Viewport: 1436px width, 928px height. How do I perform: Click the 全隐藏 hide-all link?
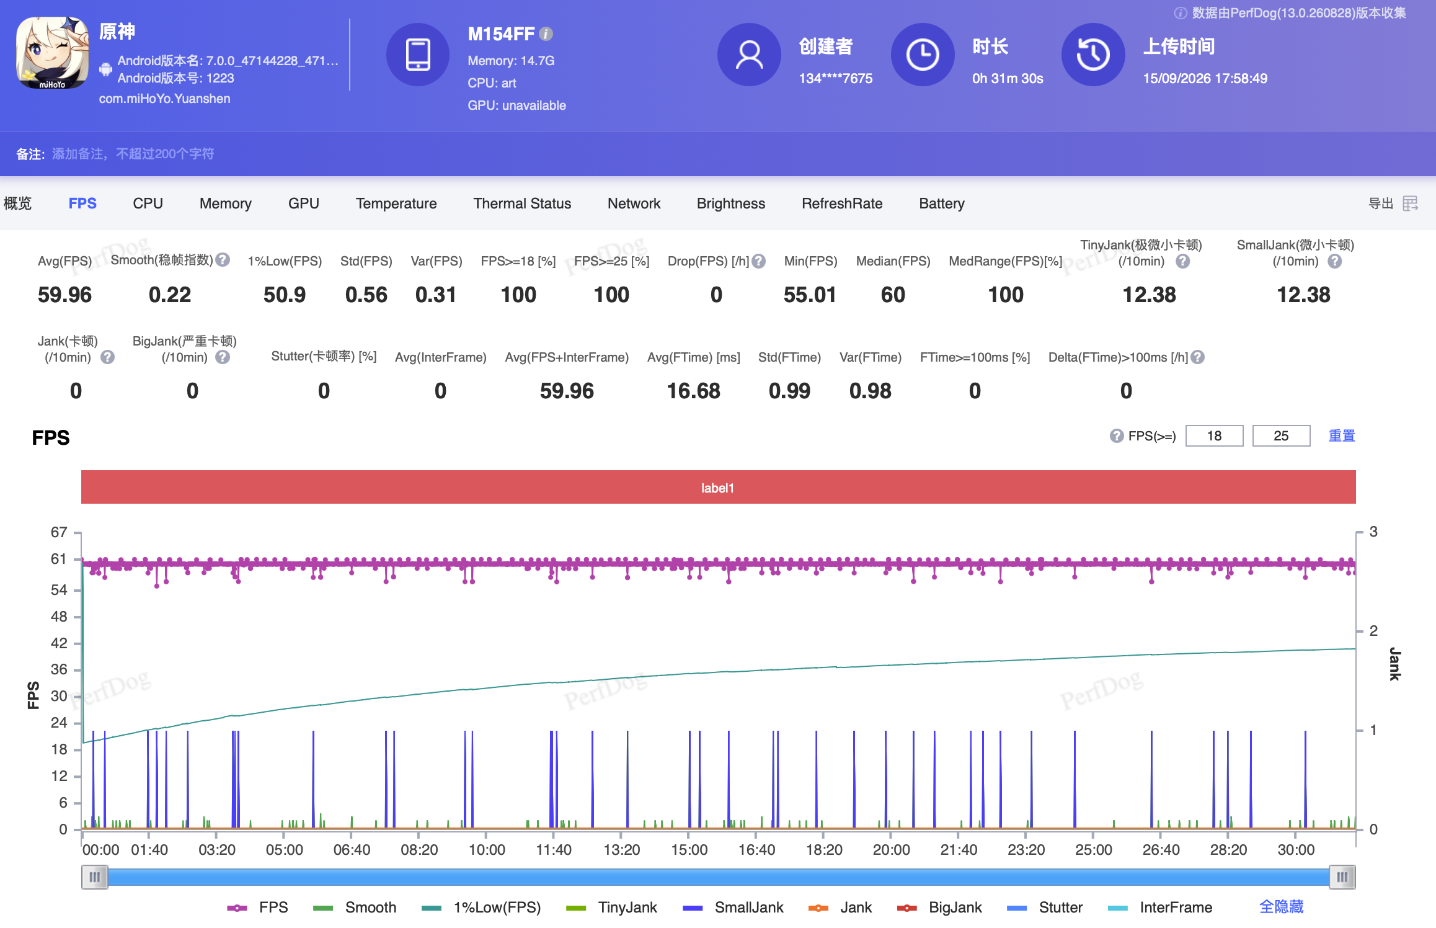point(1281,907)
